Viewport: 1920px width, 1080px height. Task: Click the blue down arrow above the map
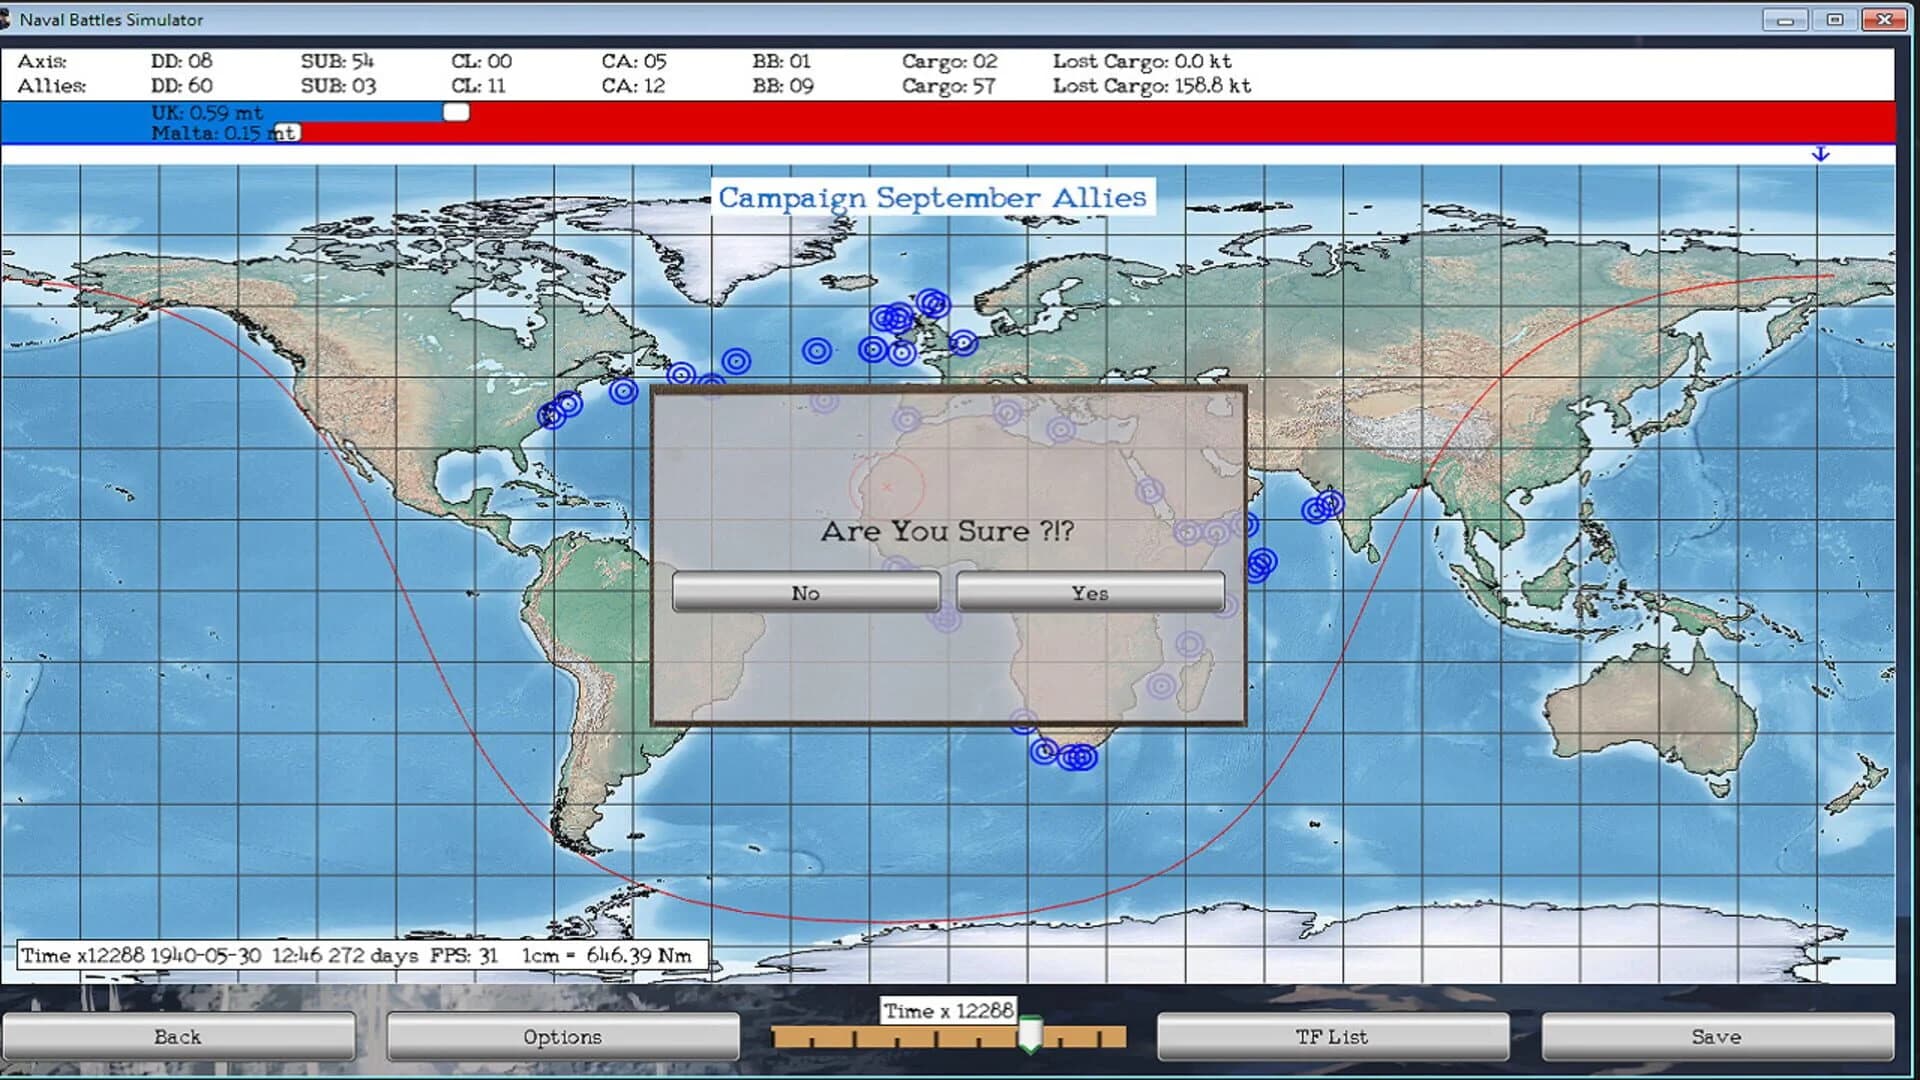click(x=1822, y=154)
